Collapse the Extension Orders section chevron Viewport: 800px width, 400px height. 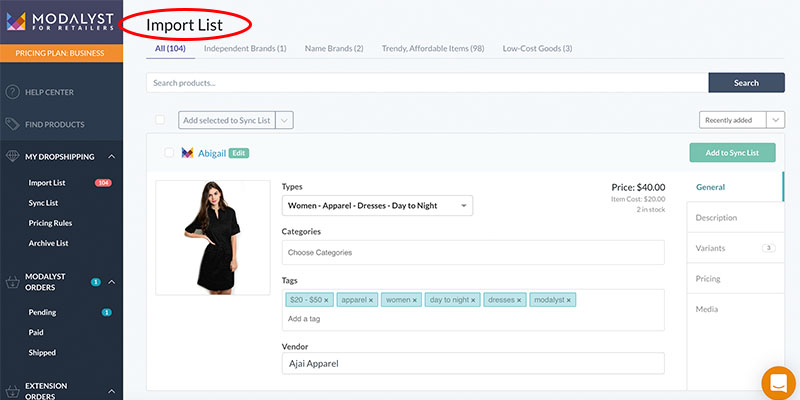112,391
